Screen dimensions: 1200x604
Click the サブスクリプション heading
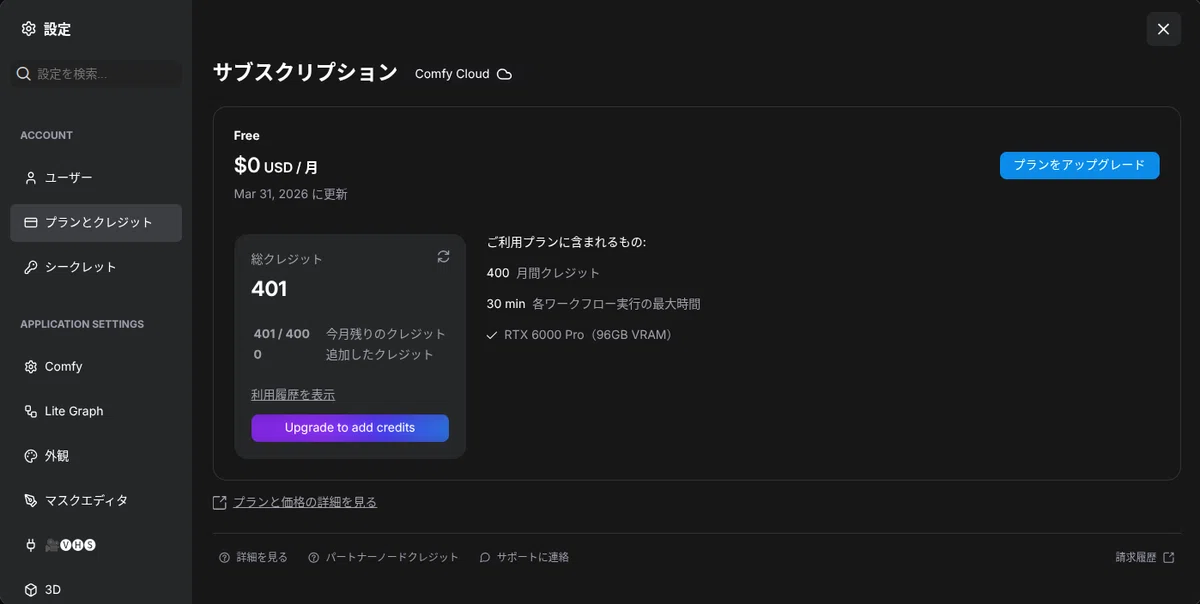(305, 73)
